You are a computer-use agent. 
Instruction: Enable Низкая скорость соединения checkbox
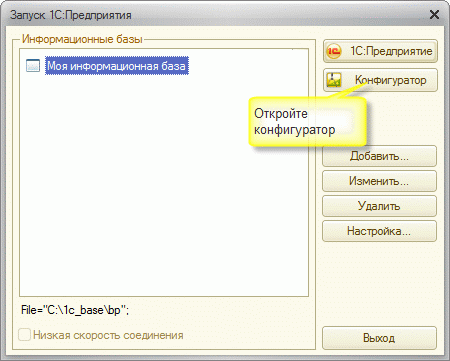tap(24, 335)
